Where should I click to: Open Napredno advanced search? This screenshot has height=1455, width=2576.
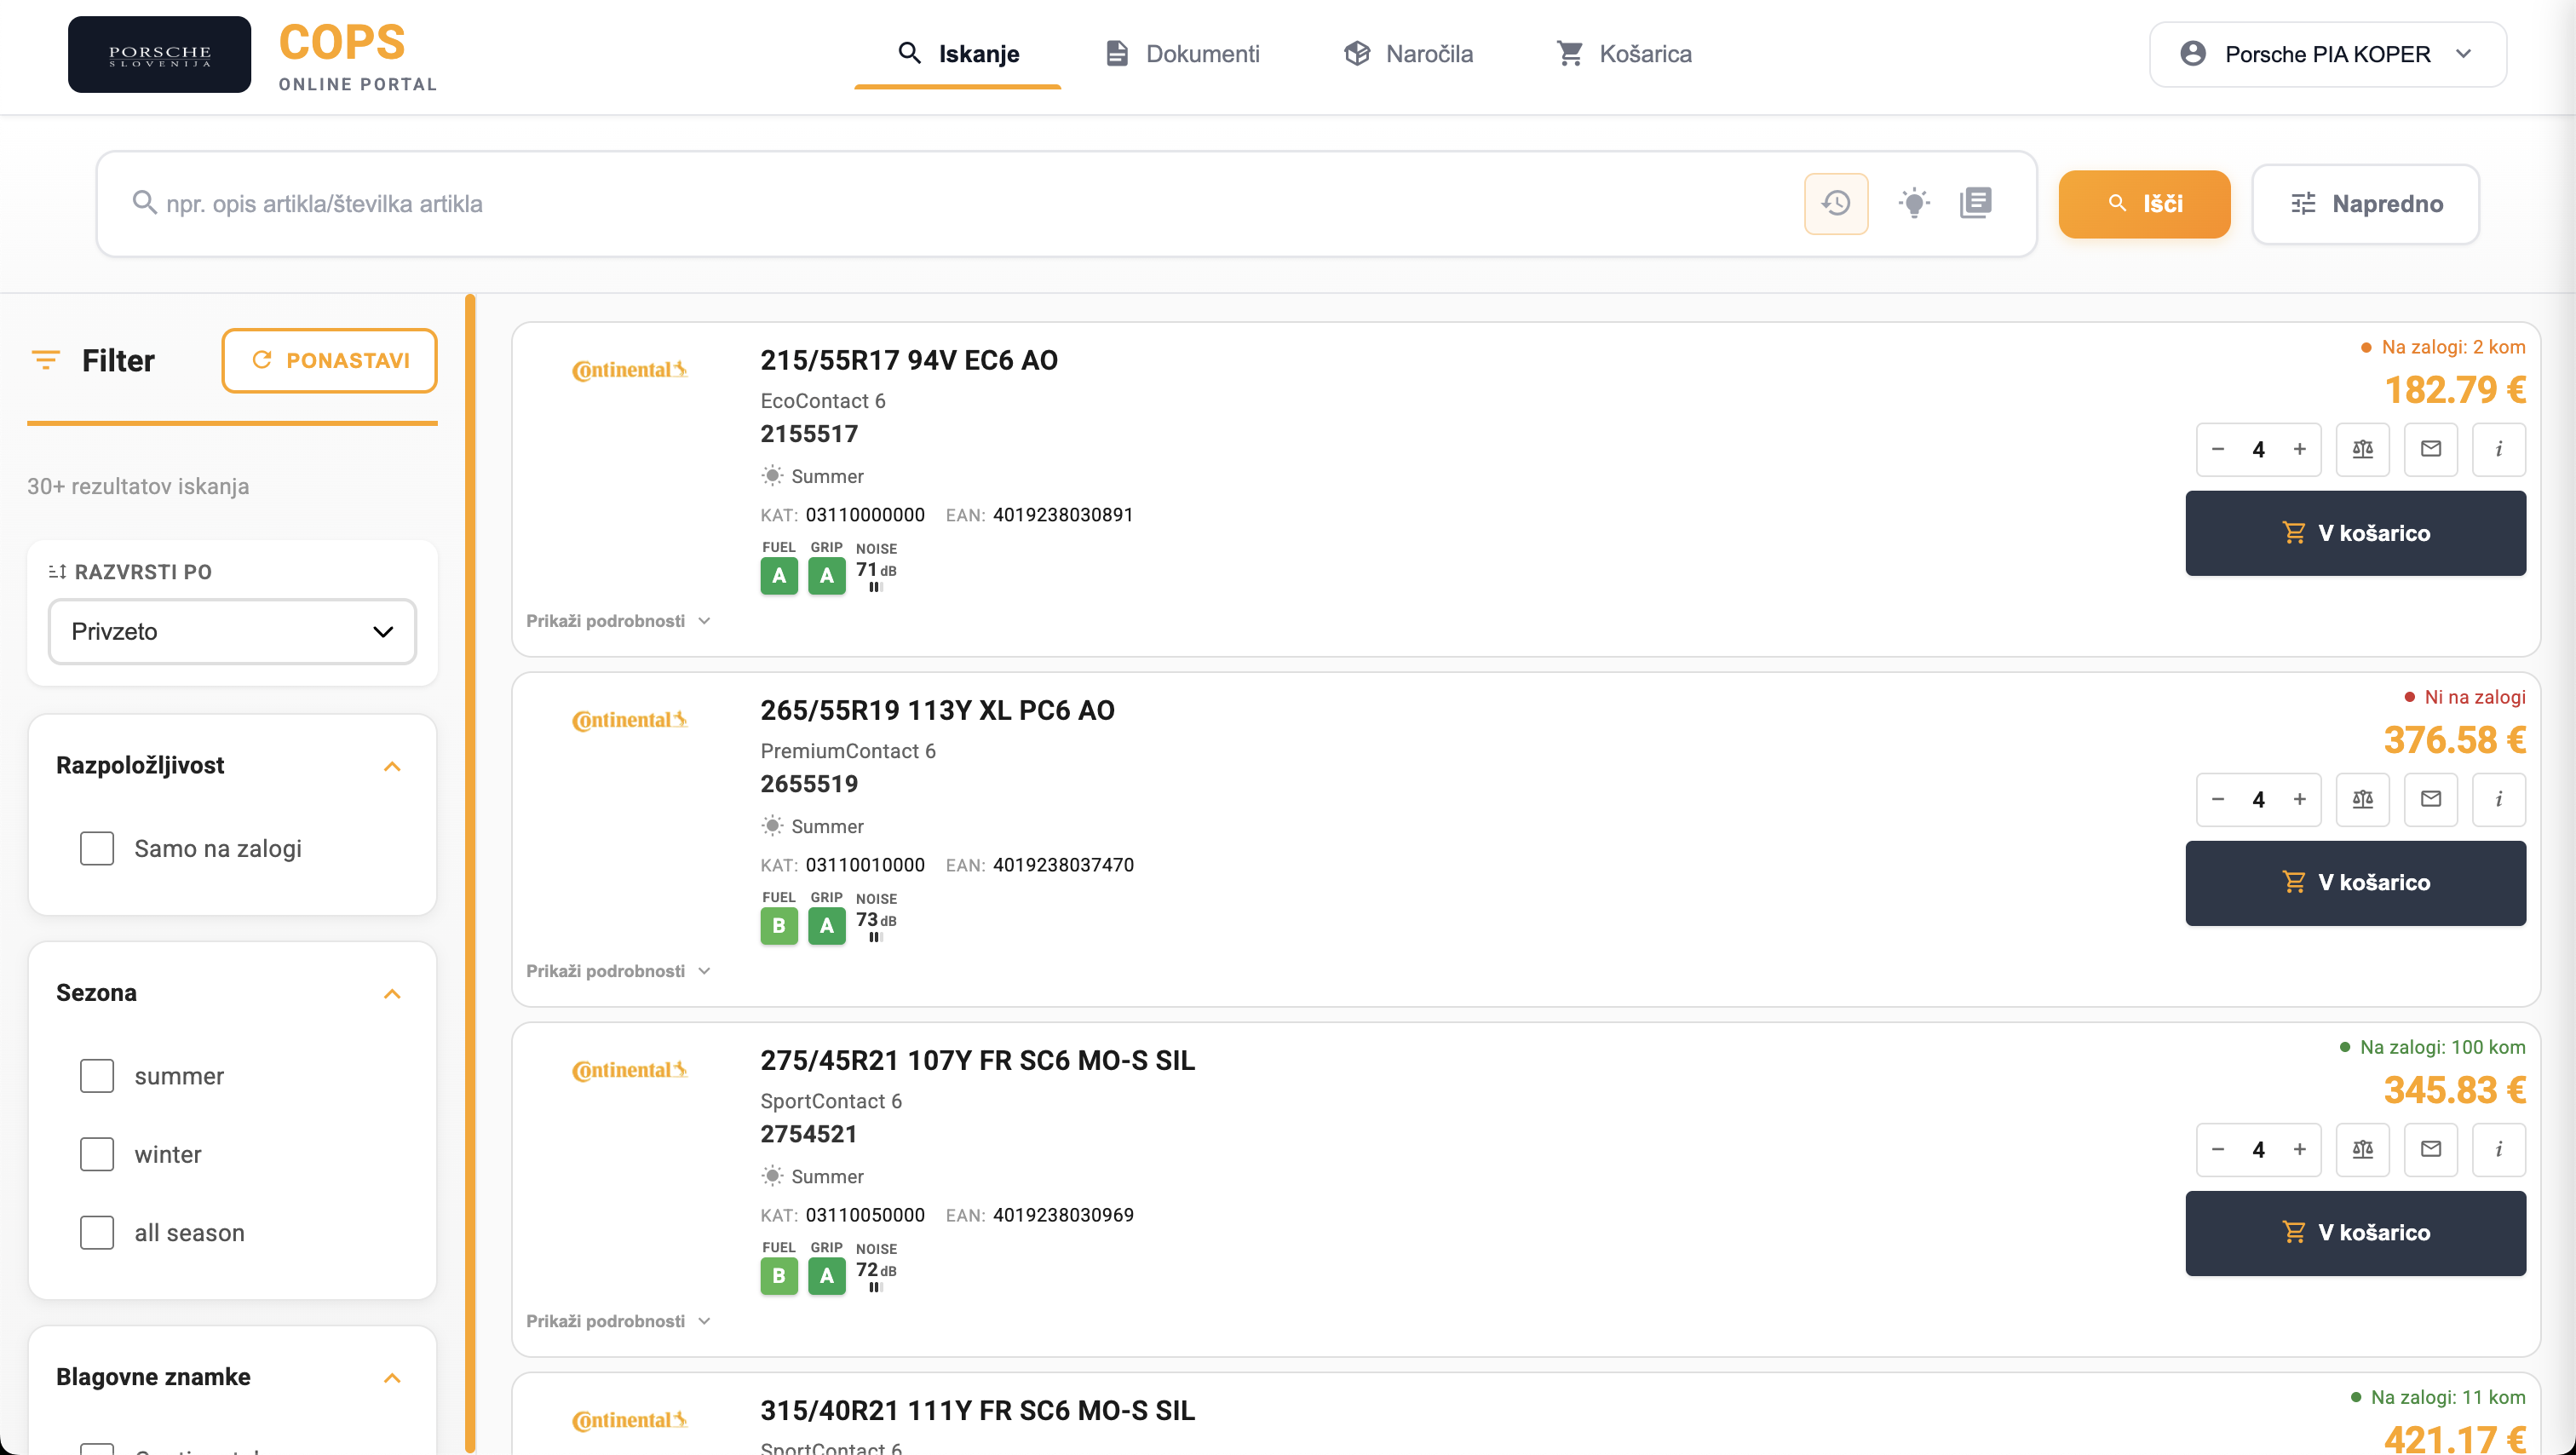click(x=2365, y=204)
